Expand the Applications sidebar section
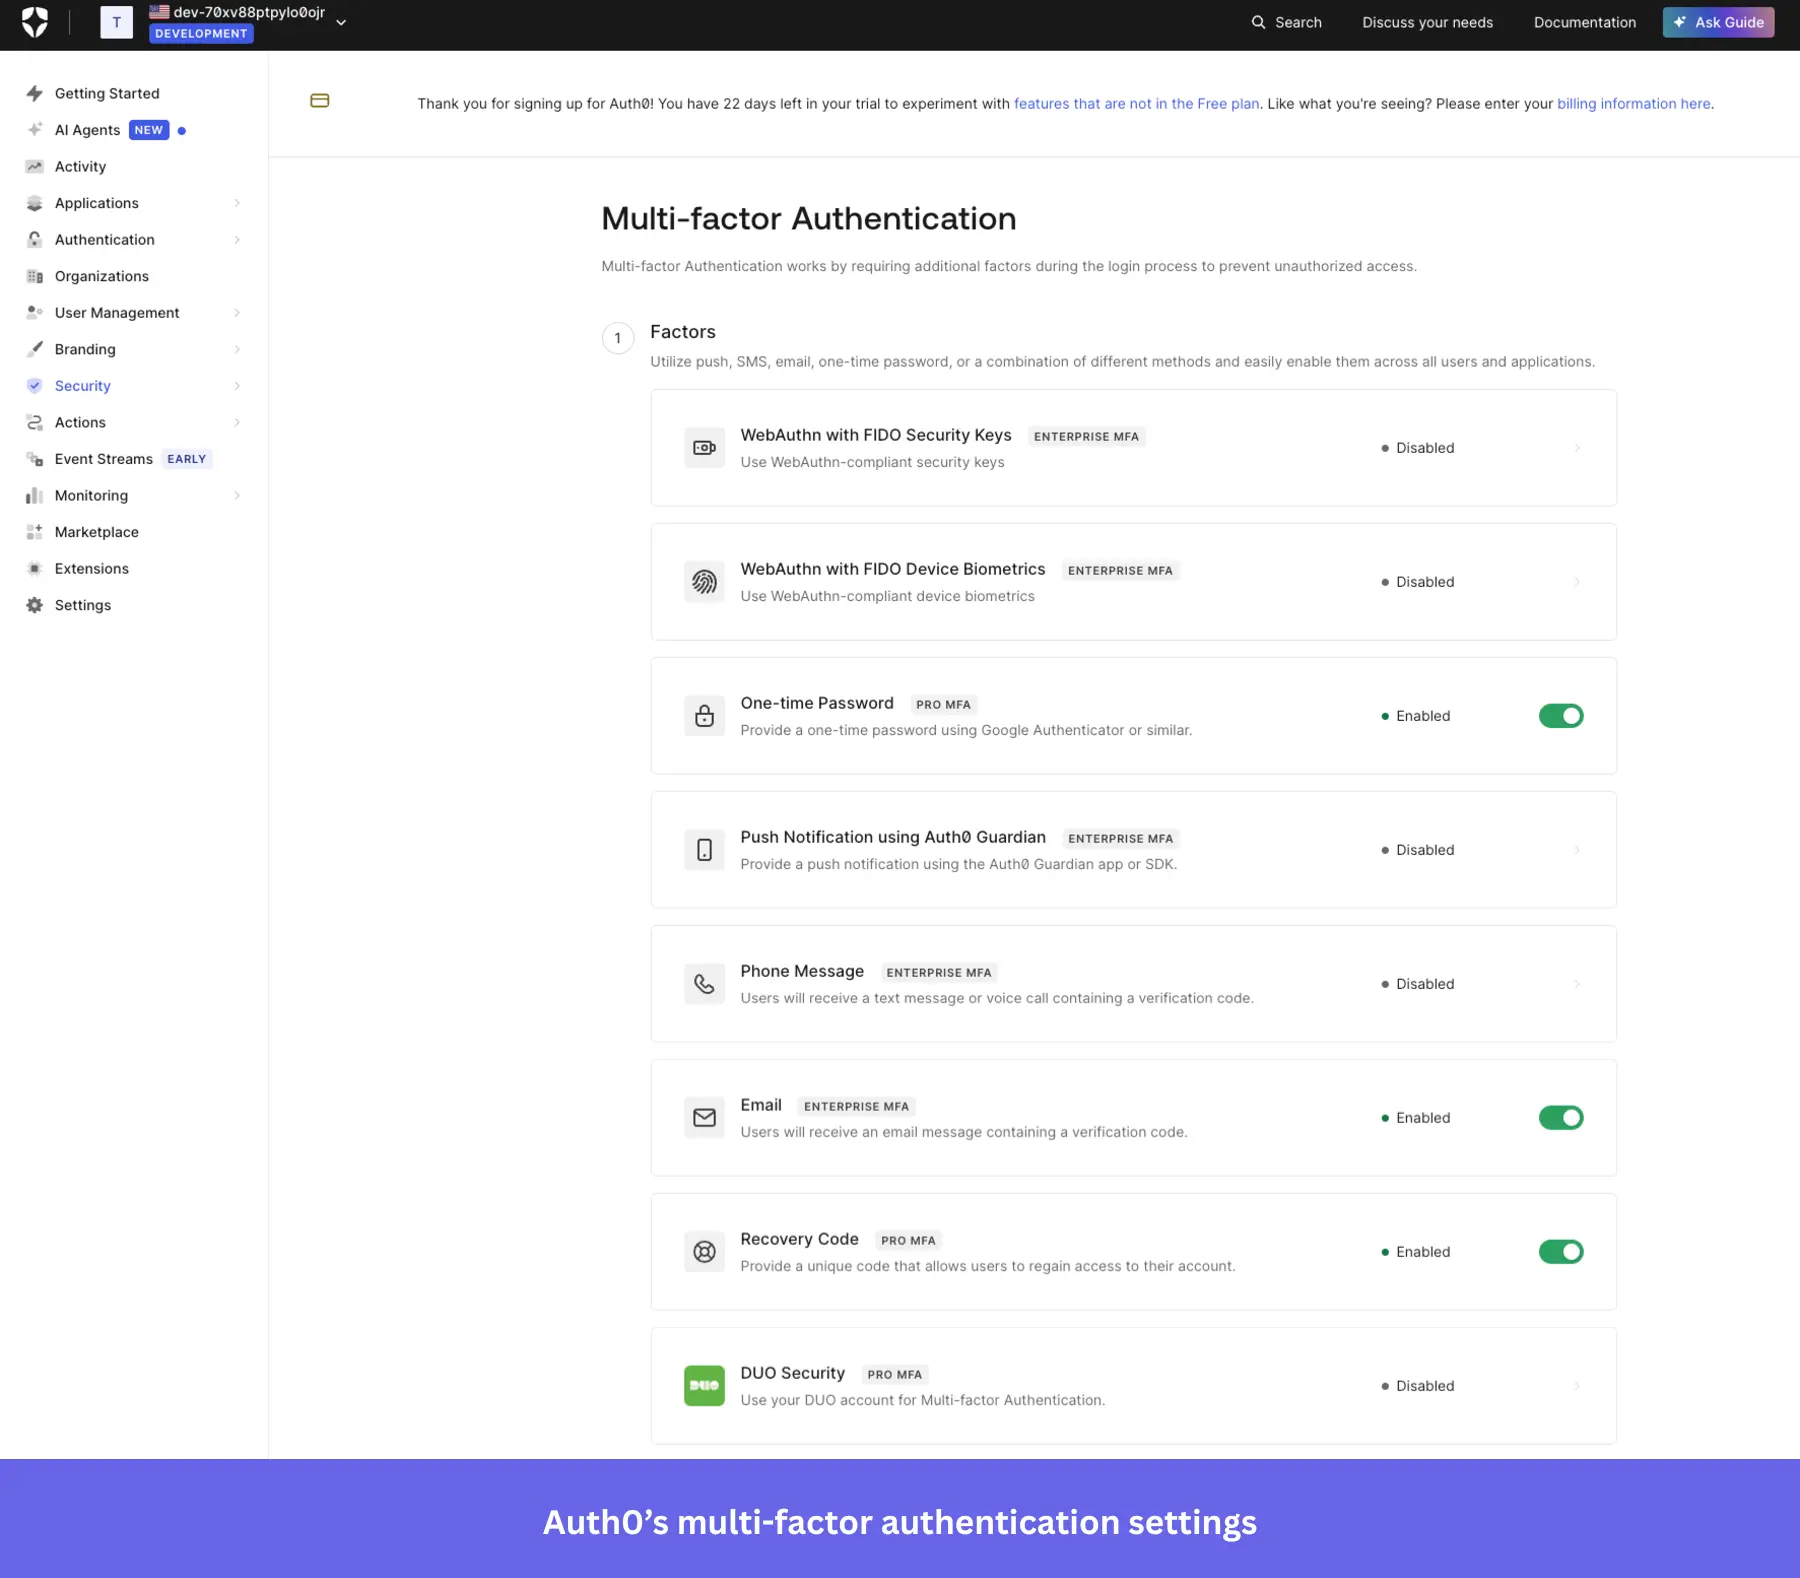This screenshot has width=1800, height=1578. coord(96,203)
